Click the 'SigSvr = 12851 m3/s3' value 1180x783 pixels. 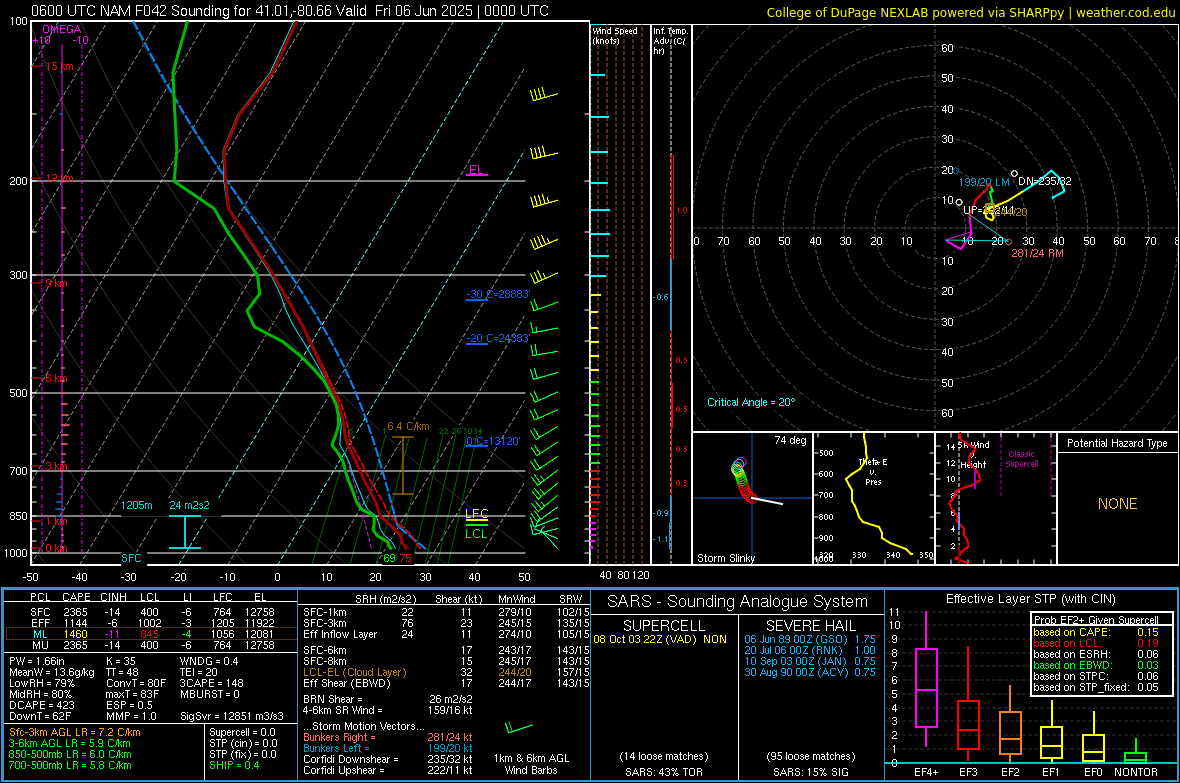pos(232,716)
